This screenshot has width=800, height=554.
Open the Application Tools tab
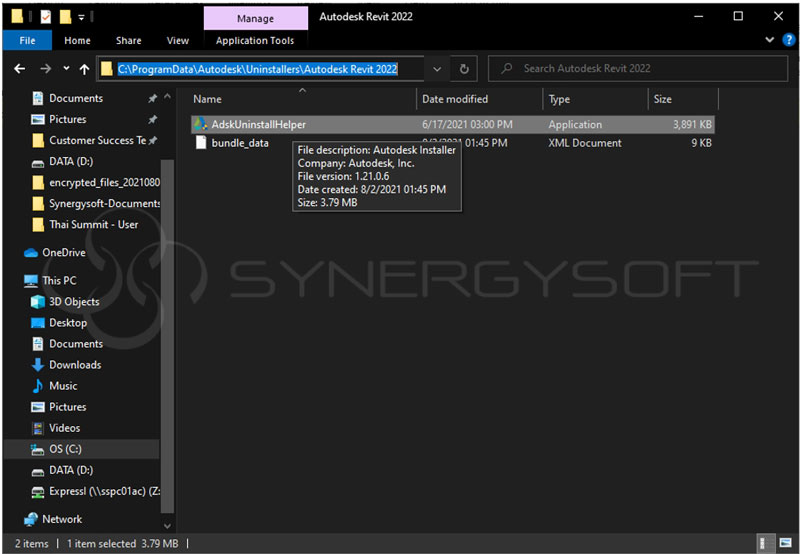click(255, 41)
